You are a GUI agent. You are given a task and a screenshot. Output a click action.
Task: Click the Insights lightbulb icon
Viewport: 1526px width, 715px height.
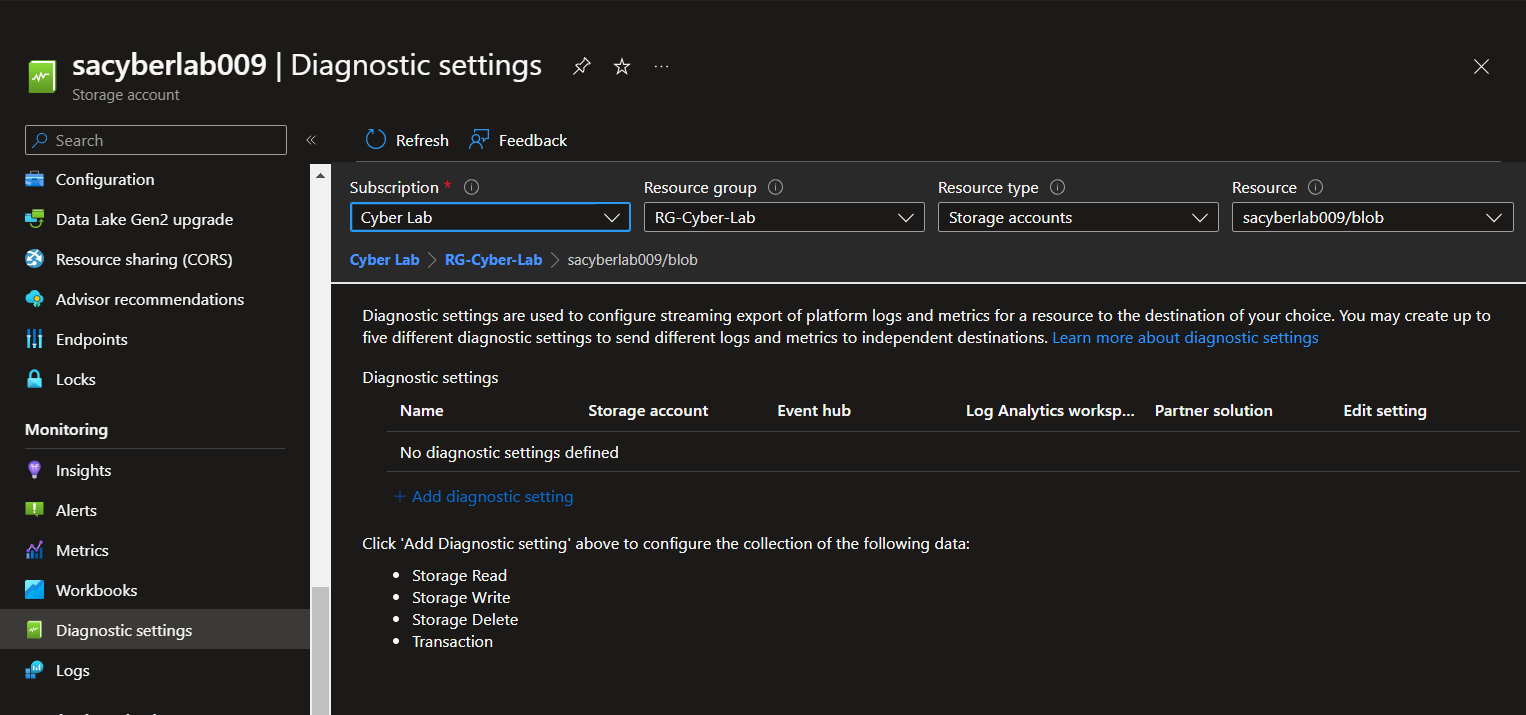click(35, 471)
